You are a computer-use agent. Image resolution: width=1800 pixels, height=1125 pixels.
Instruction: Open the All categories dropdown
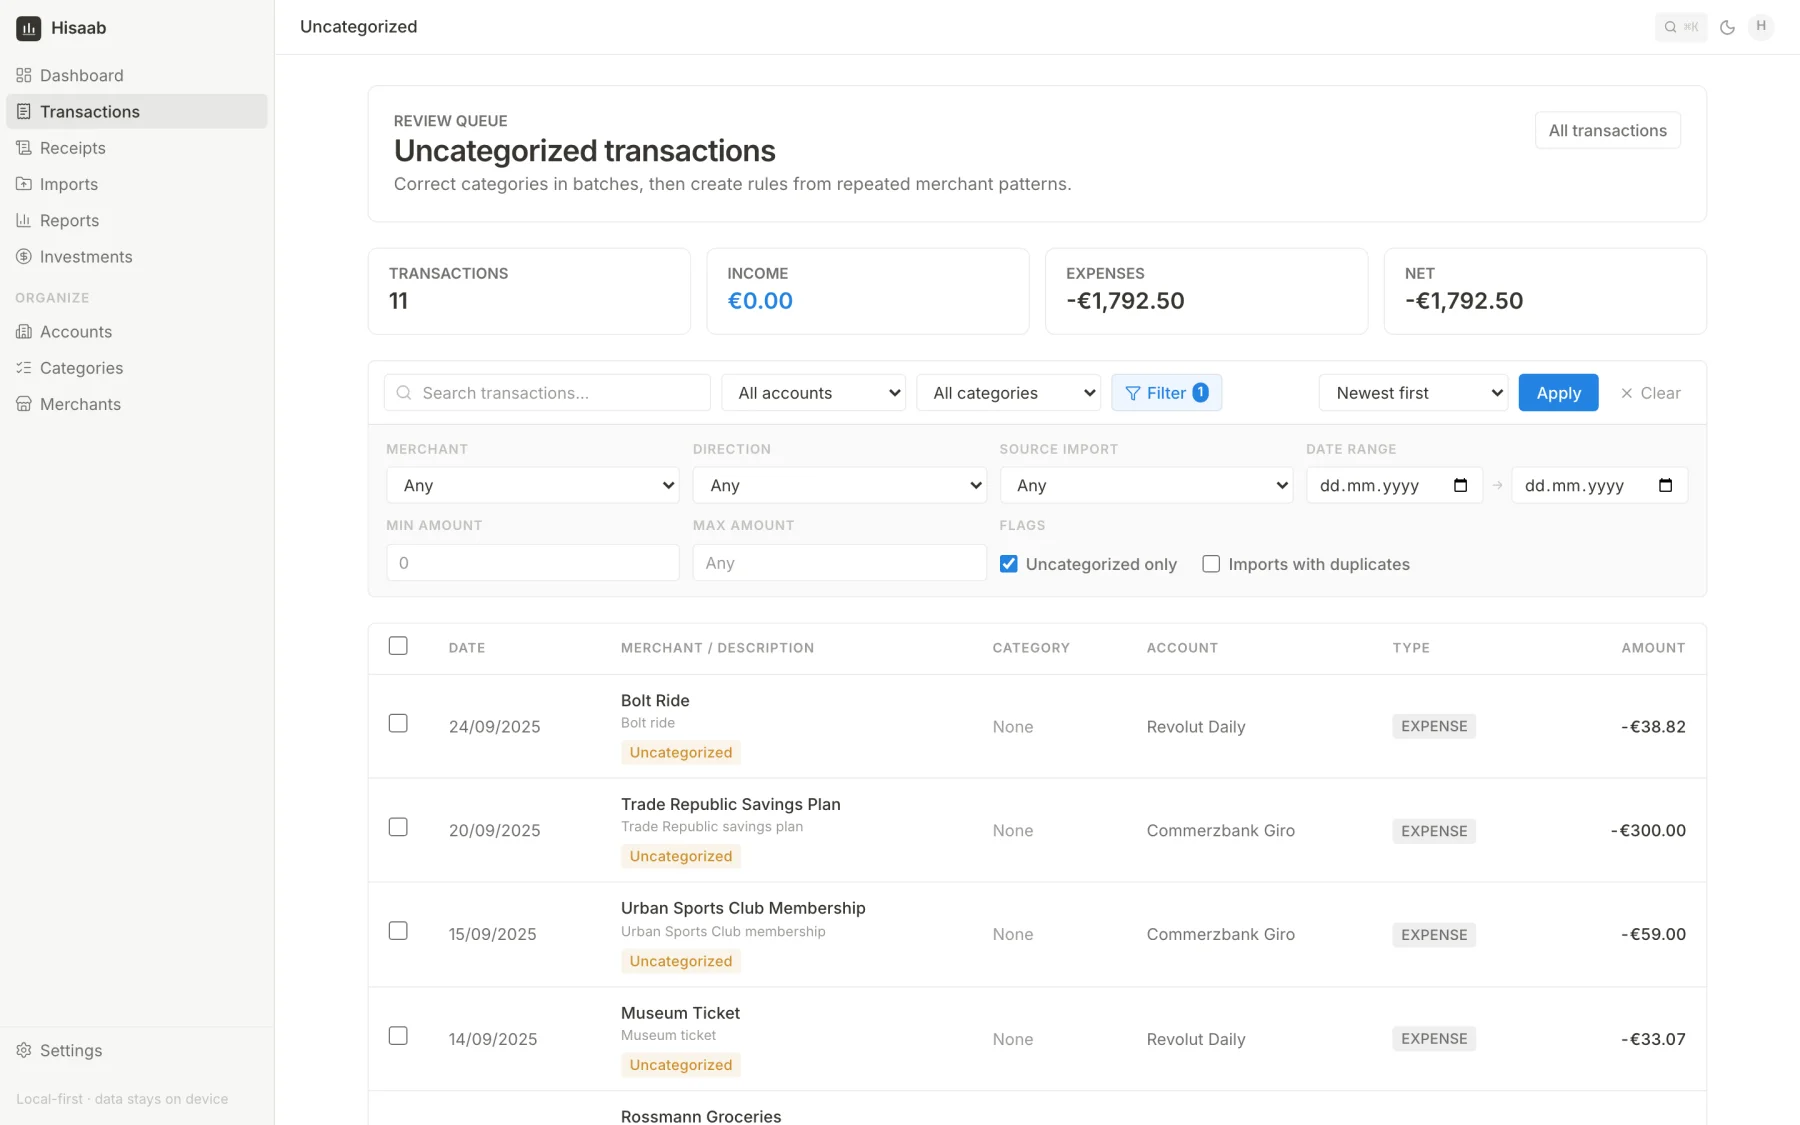(x=1009, y=393)
